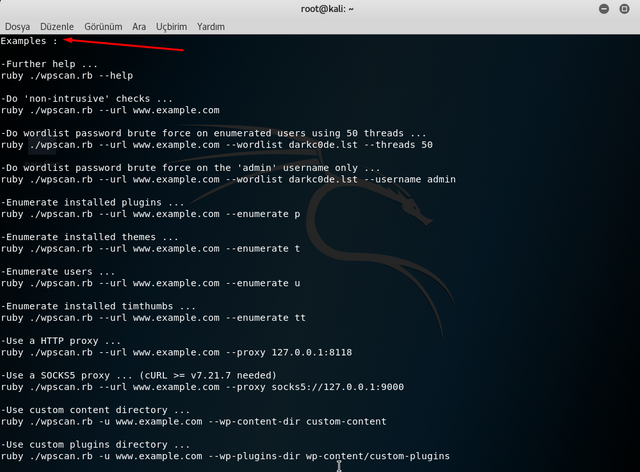This screenshot has height=472, width=640.
Task: Click the '--proxy 127.0.0.1:8118' command line
Action: [x=176, y=352]
